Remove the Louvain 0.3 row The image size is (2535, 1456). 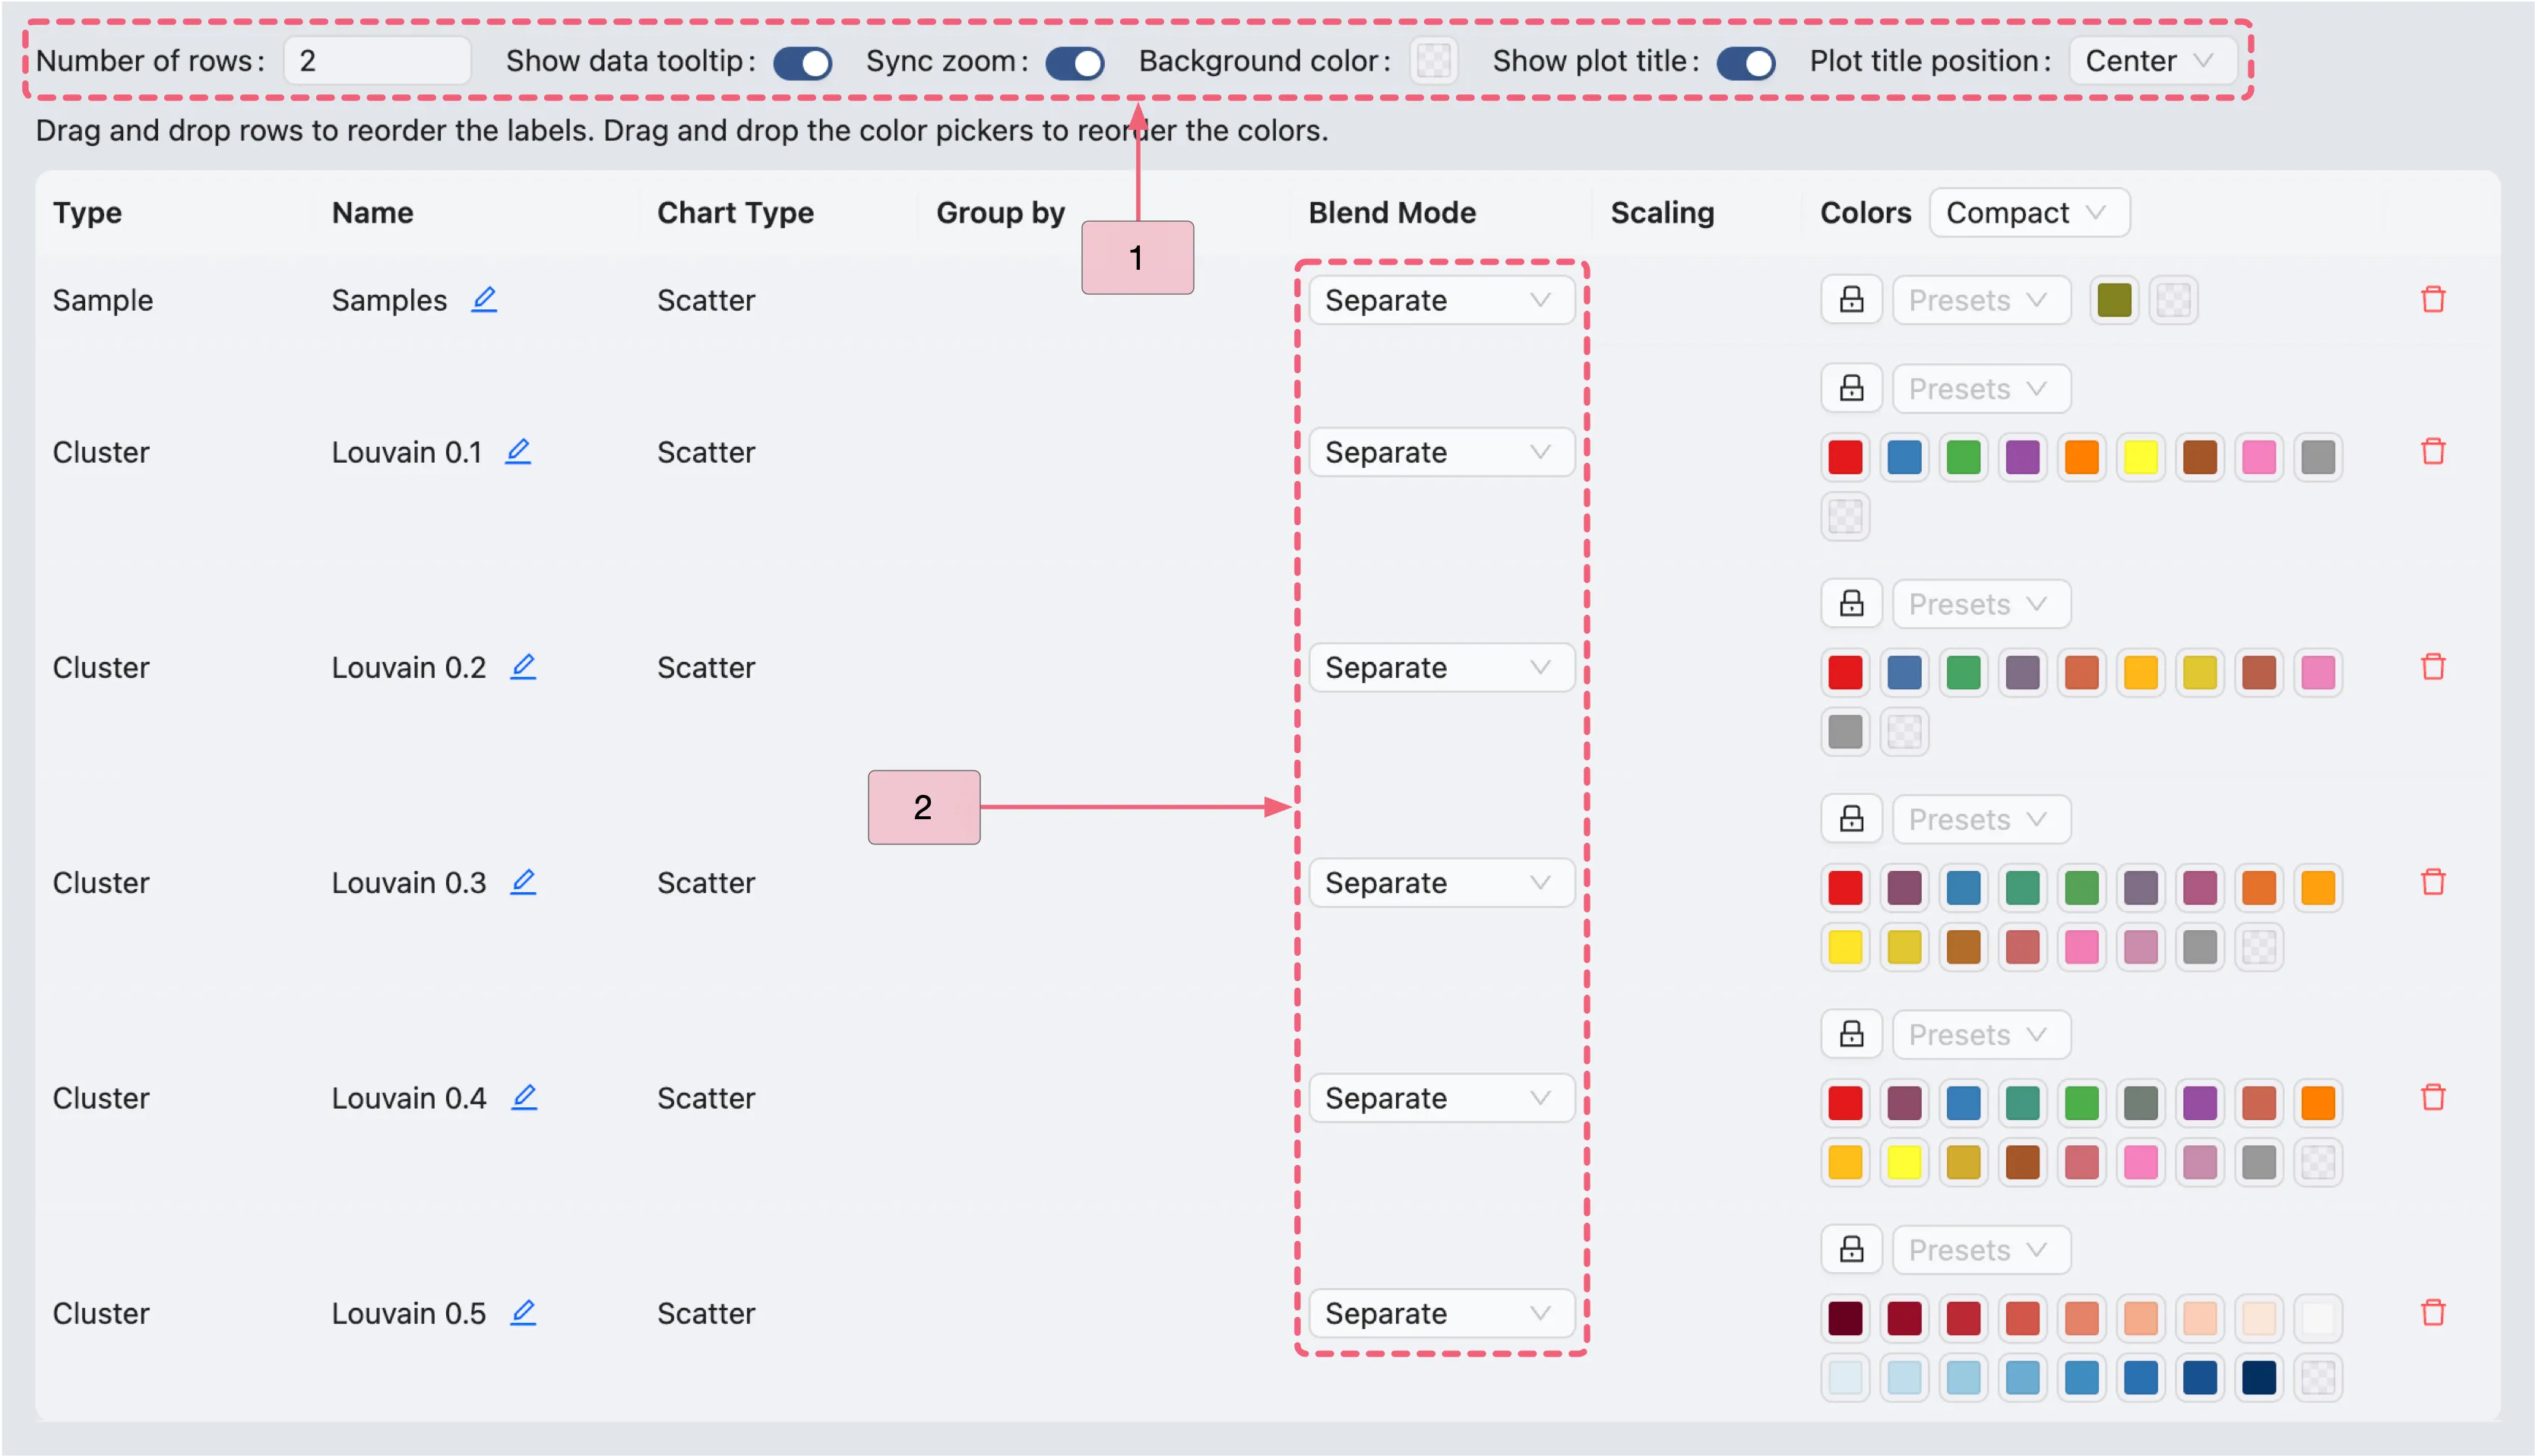2434,882
